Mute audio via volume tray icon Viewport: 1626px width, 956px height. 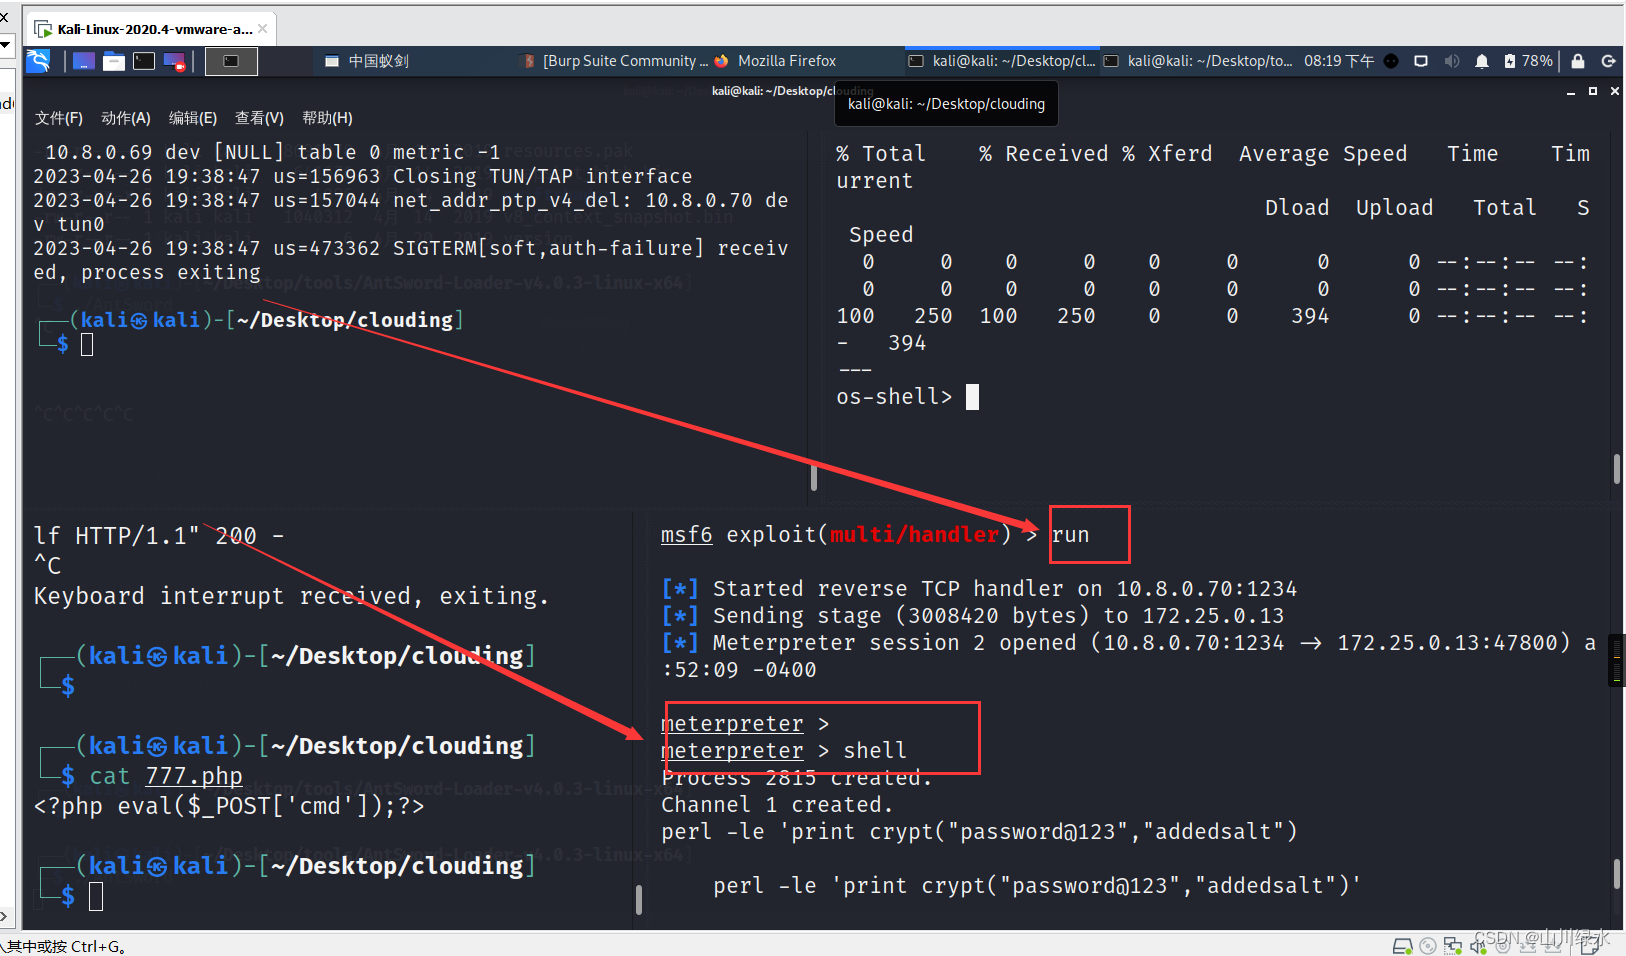coord(1452,61)
